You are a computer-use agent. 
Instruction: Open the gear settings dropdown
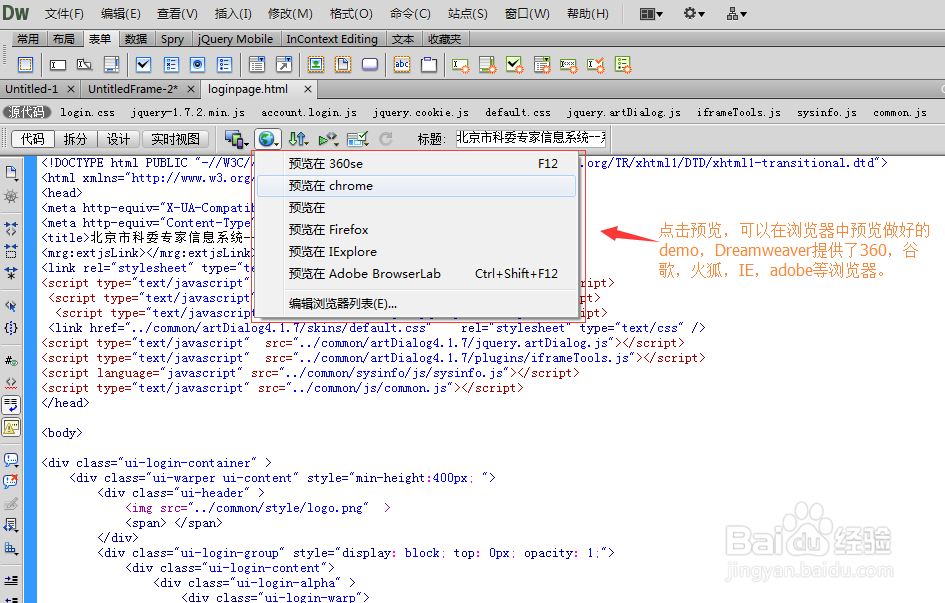(x=694, y=13)
